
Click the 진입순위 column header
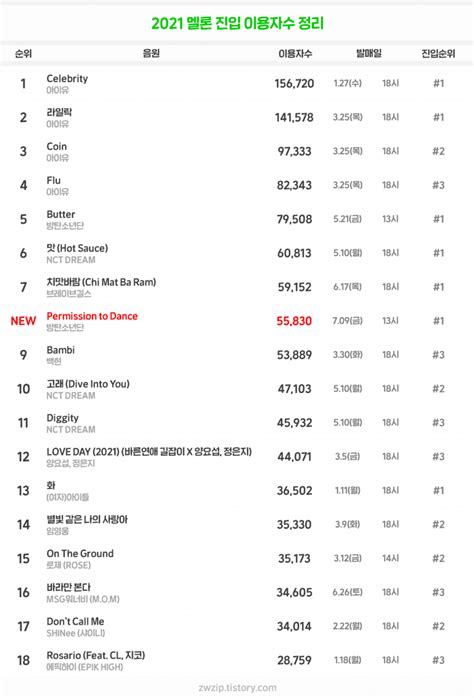pyautogui.click(x=438, y=53)
